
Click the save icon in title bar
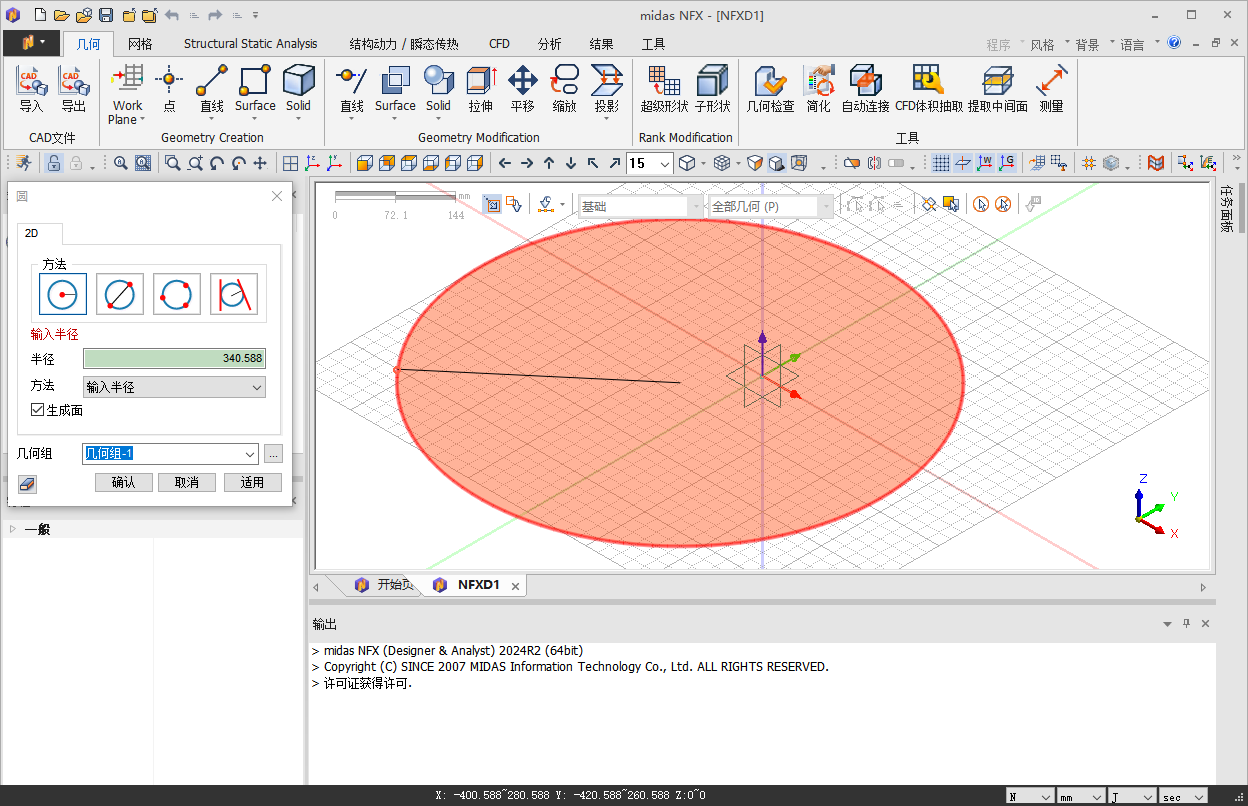click(x=106, y=15)
